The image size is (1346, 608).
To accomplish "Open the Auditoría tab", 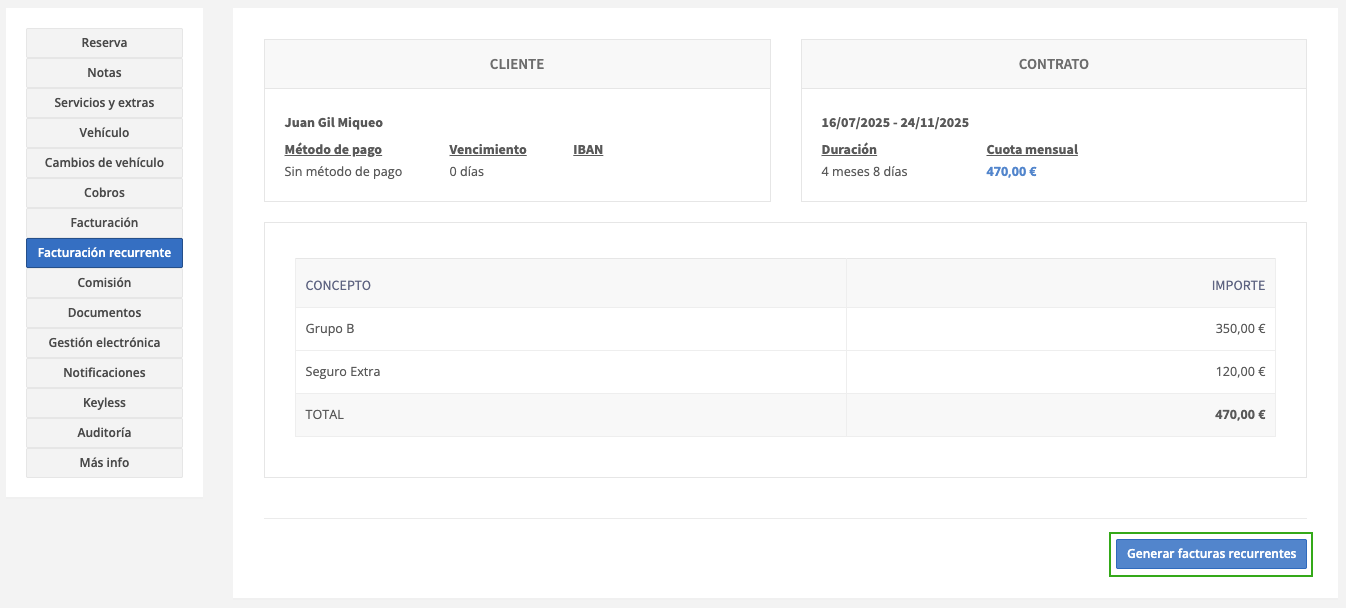I will pos(104,433).
